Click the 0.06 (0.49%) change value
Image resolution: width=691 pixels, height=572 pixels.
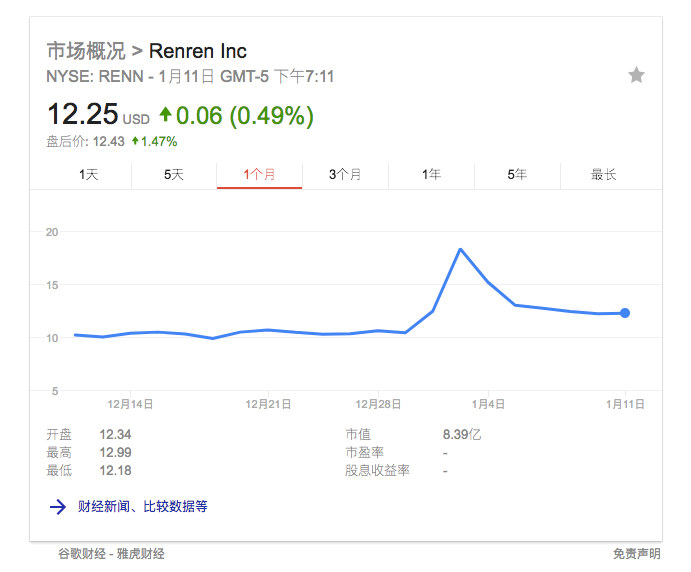pyautogui.click(x=245, y=115)
